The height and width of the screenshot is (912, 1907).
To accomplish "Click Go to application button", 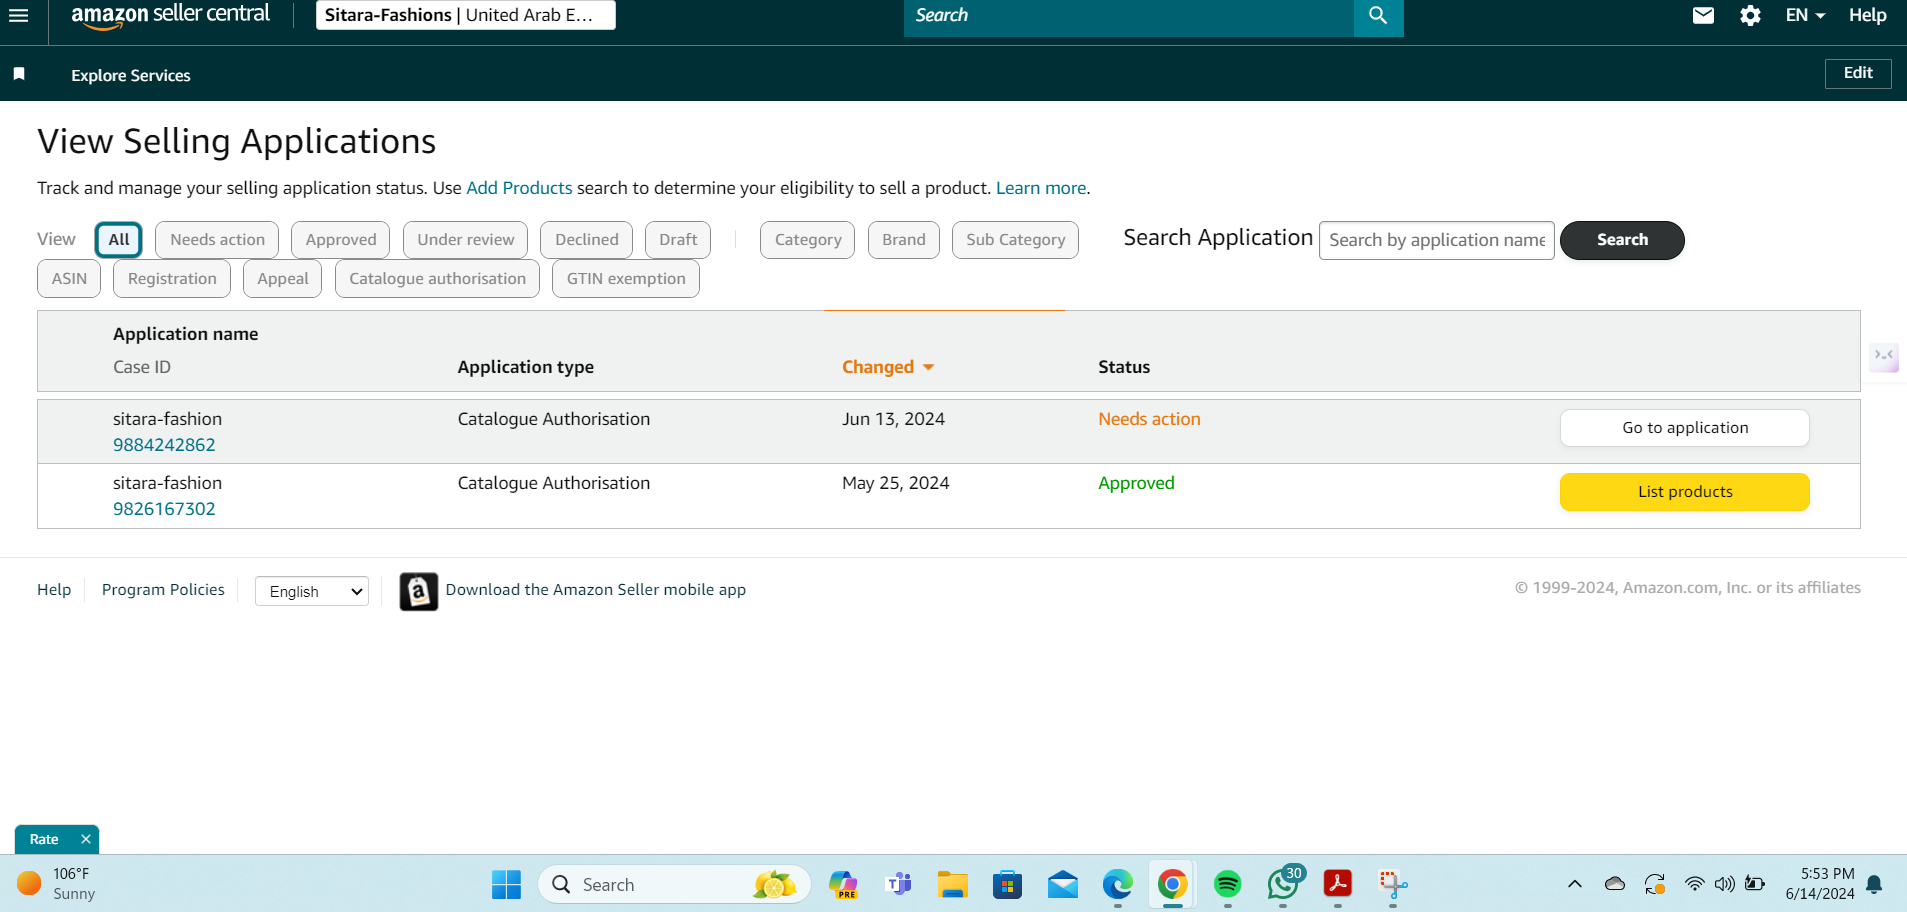I will pyautogui.click(x=1685, y=428).
